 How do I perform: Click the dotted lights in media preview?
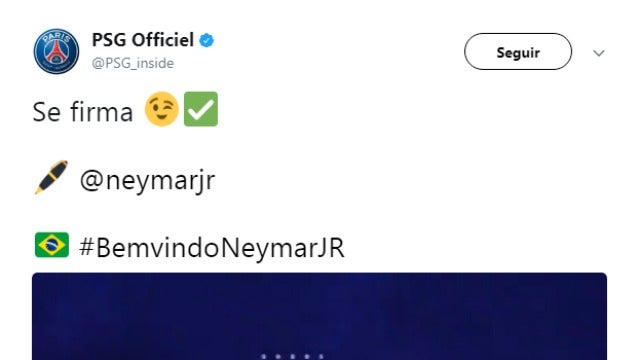[x=293, y=356]
